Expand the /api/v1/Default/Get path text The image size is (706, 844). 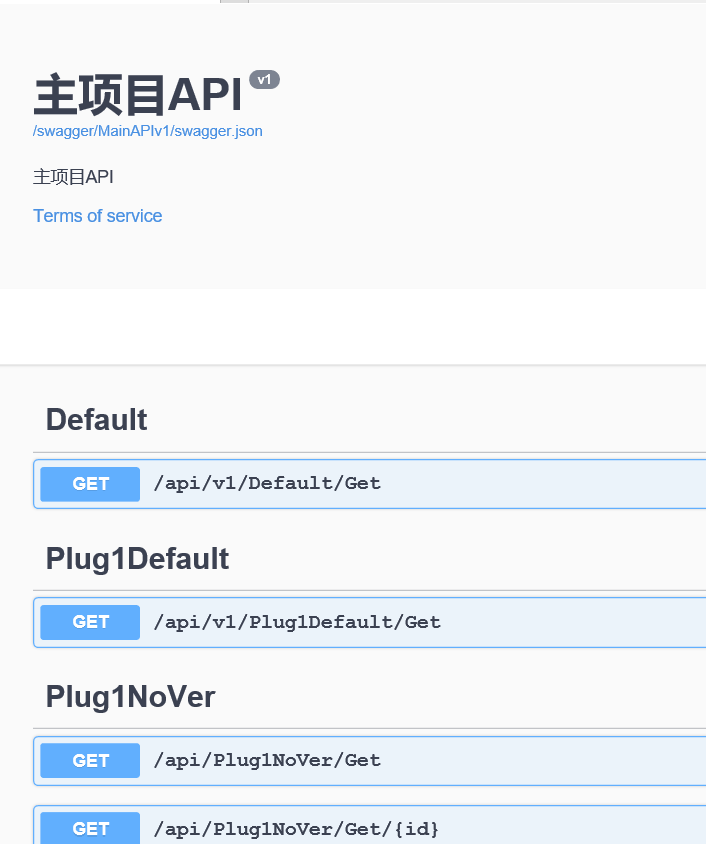point(267,484)
